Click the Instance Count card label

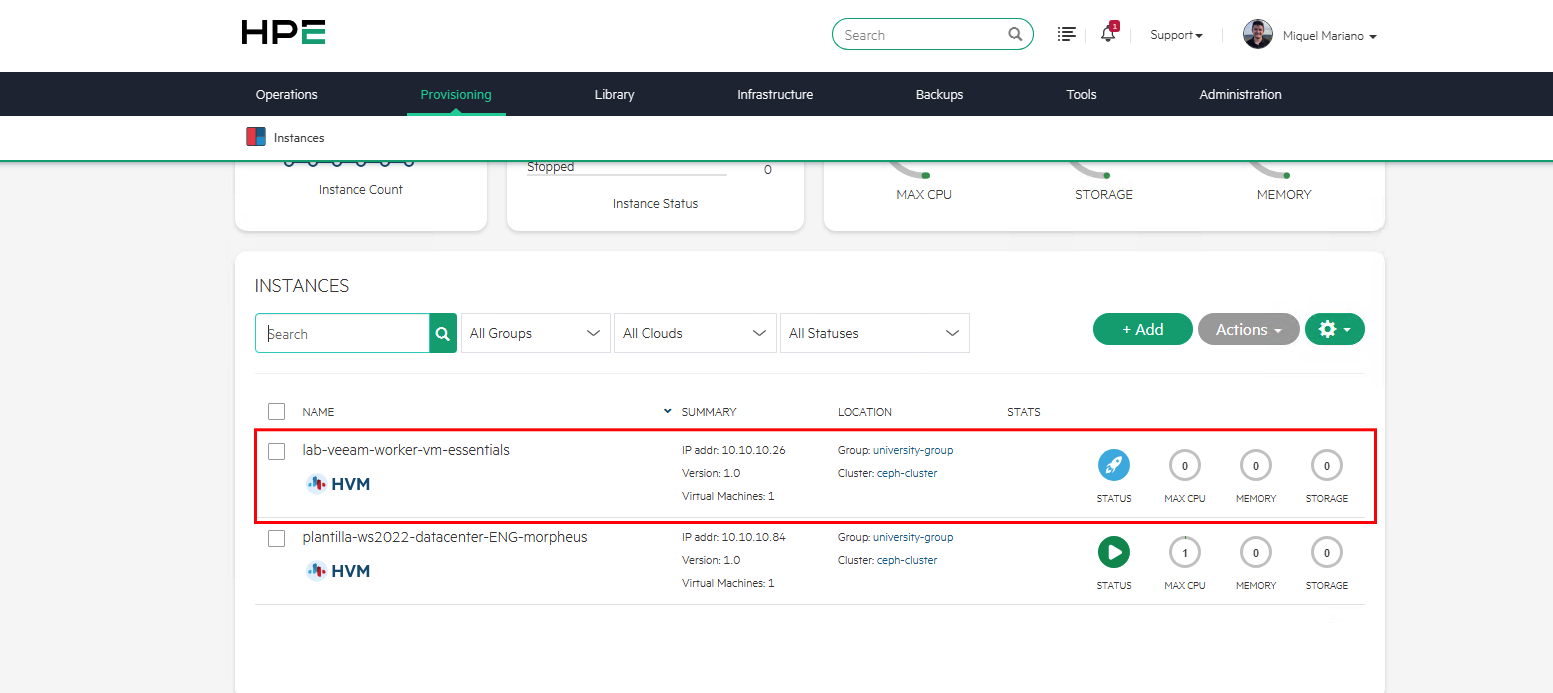pyautogui.click(x=361, y=190)
